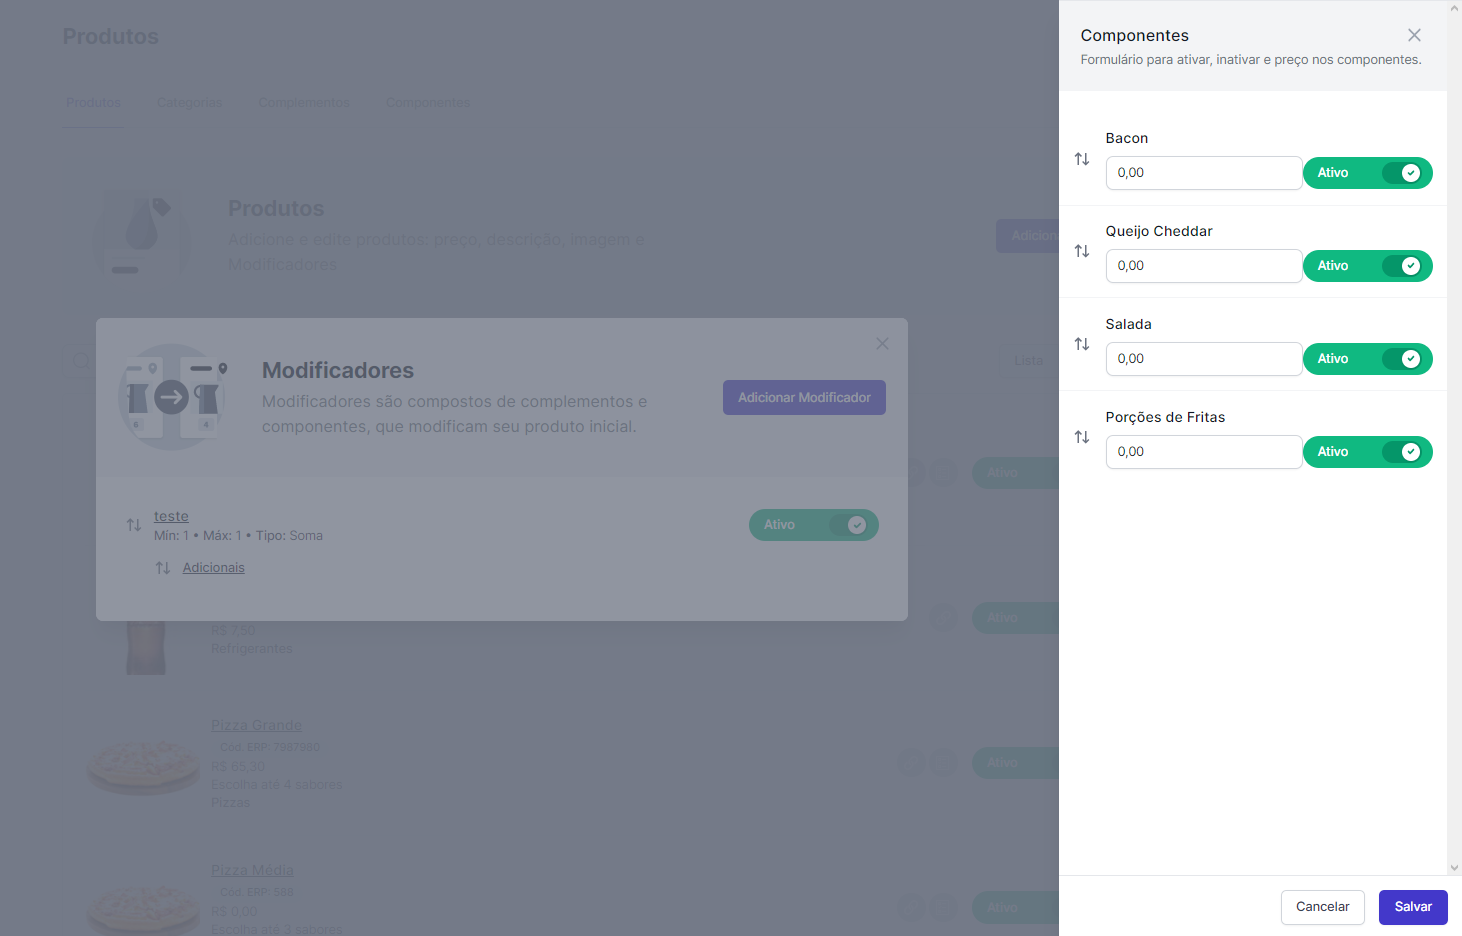The image size is (1462, 936).
Task: Click the reorder arrows icon beside Bacon
Action: 1082,159
